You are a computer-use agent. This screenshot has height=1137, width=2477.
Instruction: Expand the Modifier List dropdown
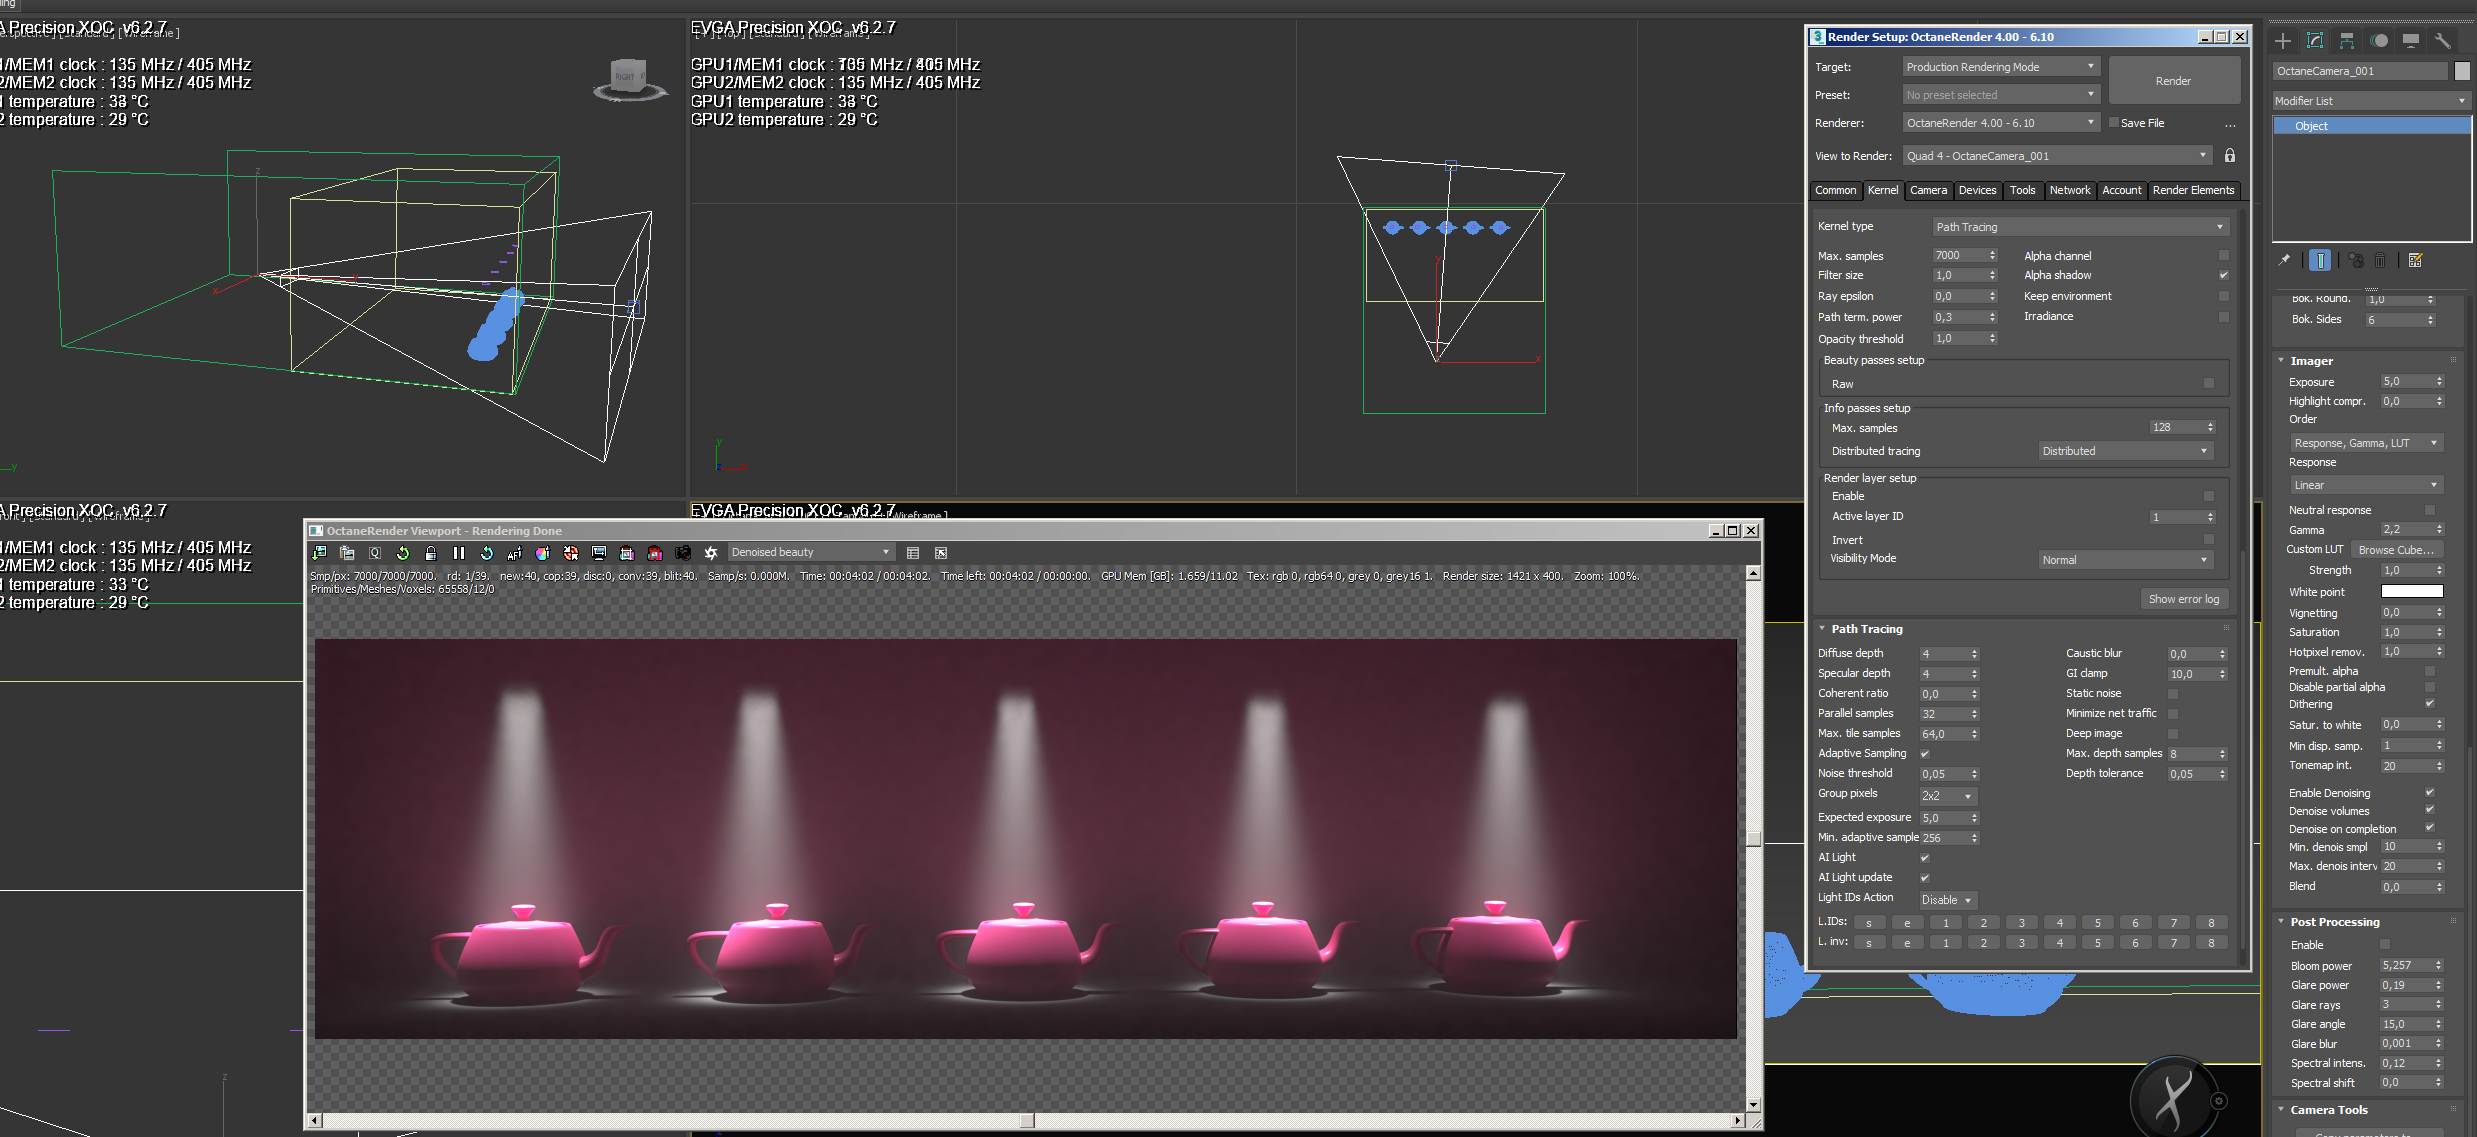pos(2370,101)
